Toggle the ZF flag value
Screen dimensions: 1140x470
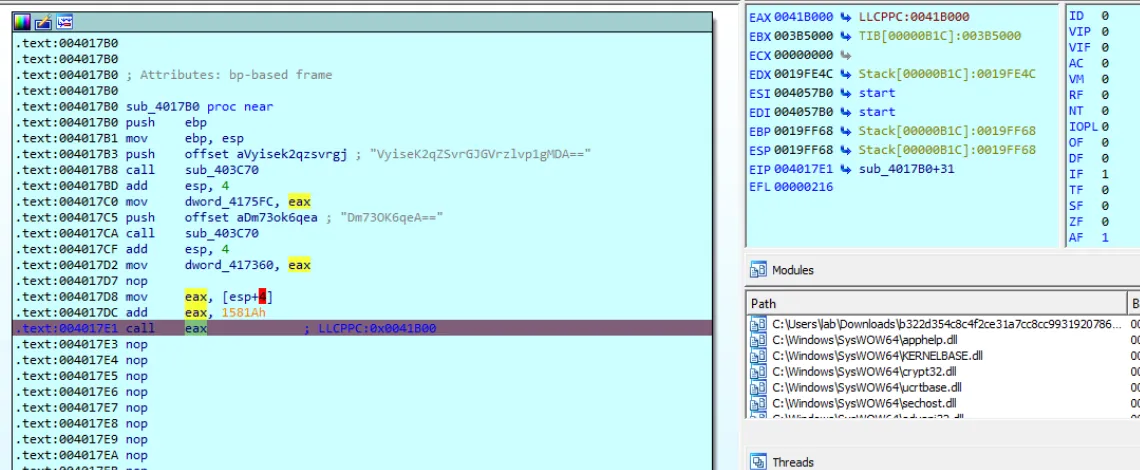tap(1104, 222)
